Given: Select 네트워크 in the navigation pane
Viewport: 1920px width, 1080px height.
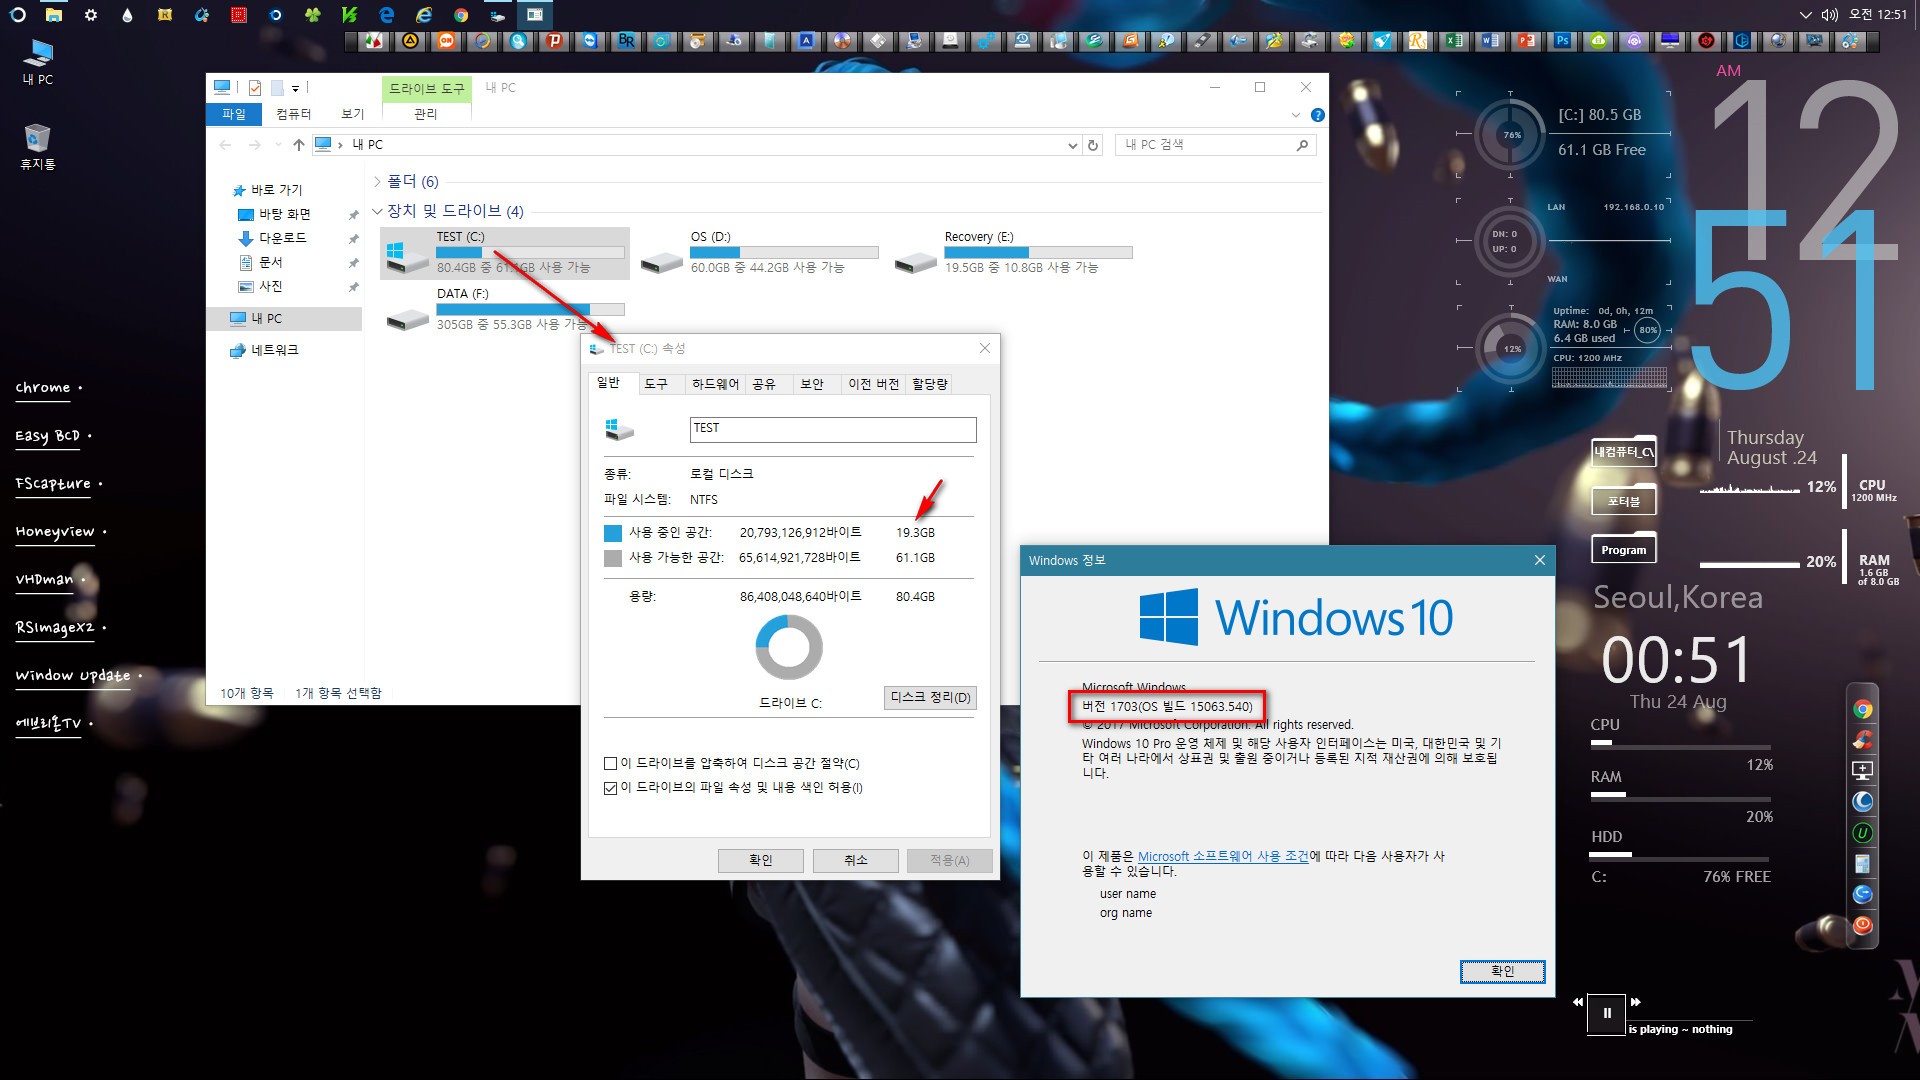Looking at the screenshot, I should (x=275, y=351).
